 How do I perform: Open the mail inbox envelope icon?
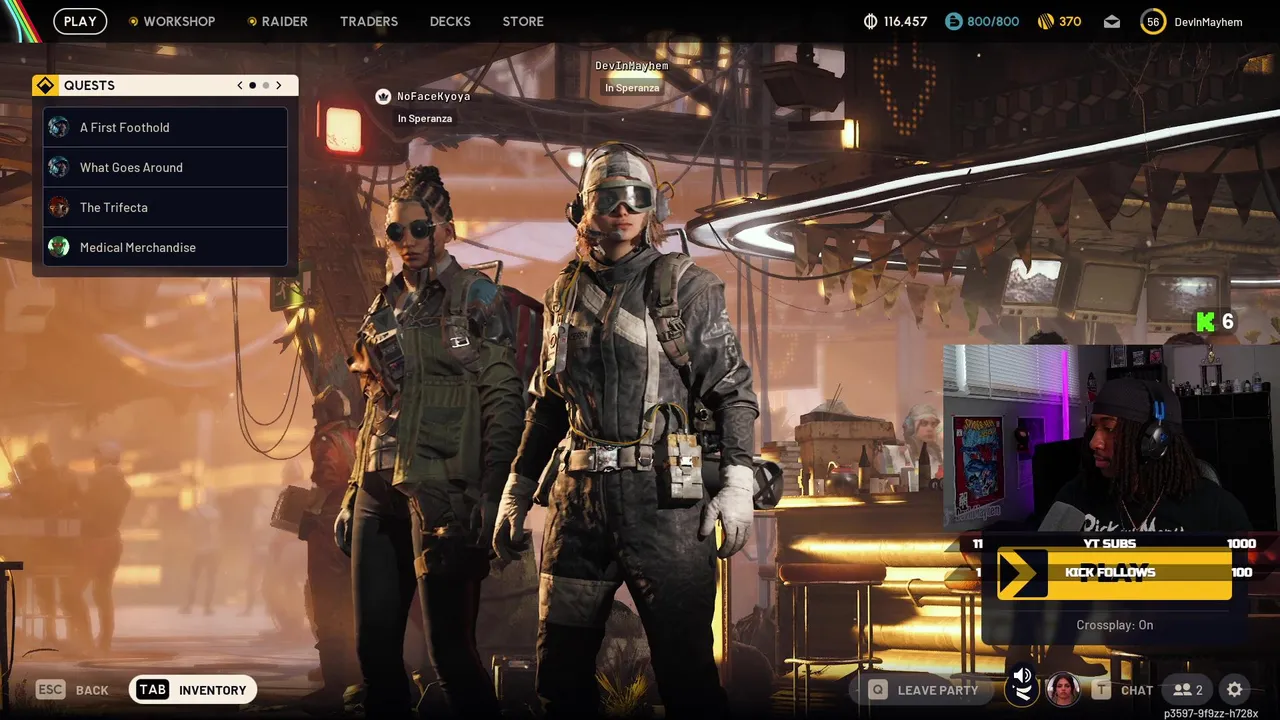click(1112, 21)
